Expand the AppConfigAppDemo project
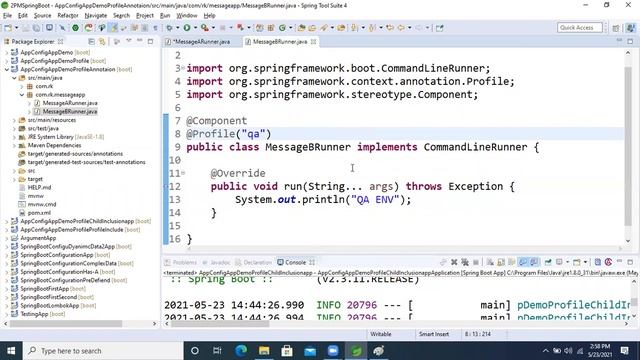640x360 pixels. pyautogui.click(x=7, y=52)
